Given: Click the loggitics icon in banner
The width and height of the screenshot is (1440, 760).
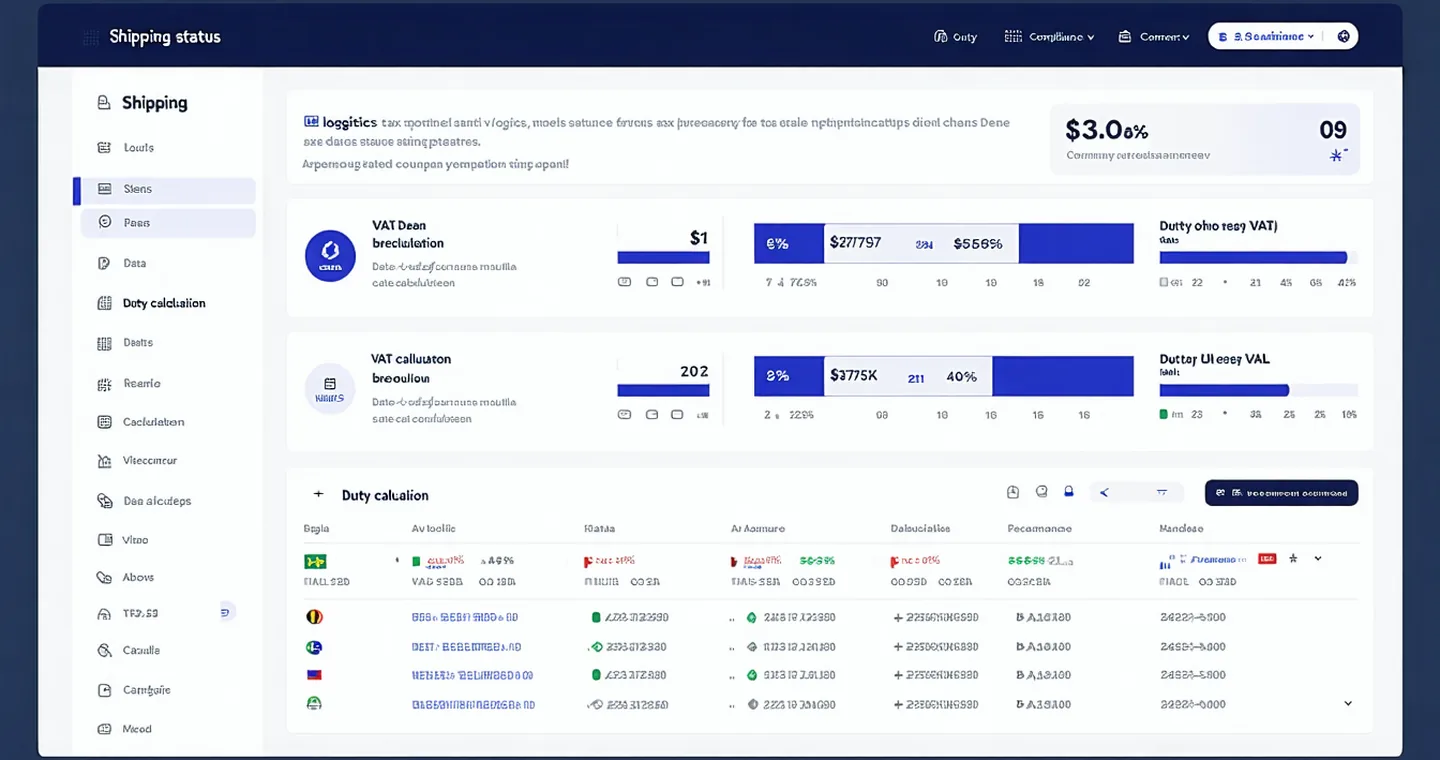Looking at the screenshot, I should click(x=311, y=122).
